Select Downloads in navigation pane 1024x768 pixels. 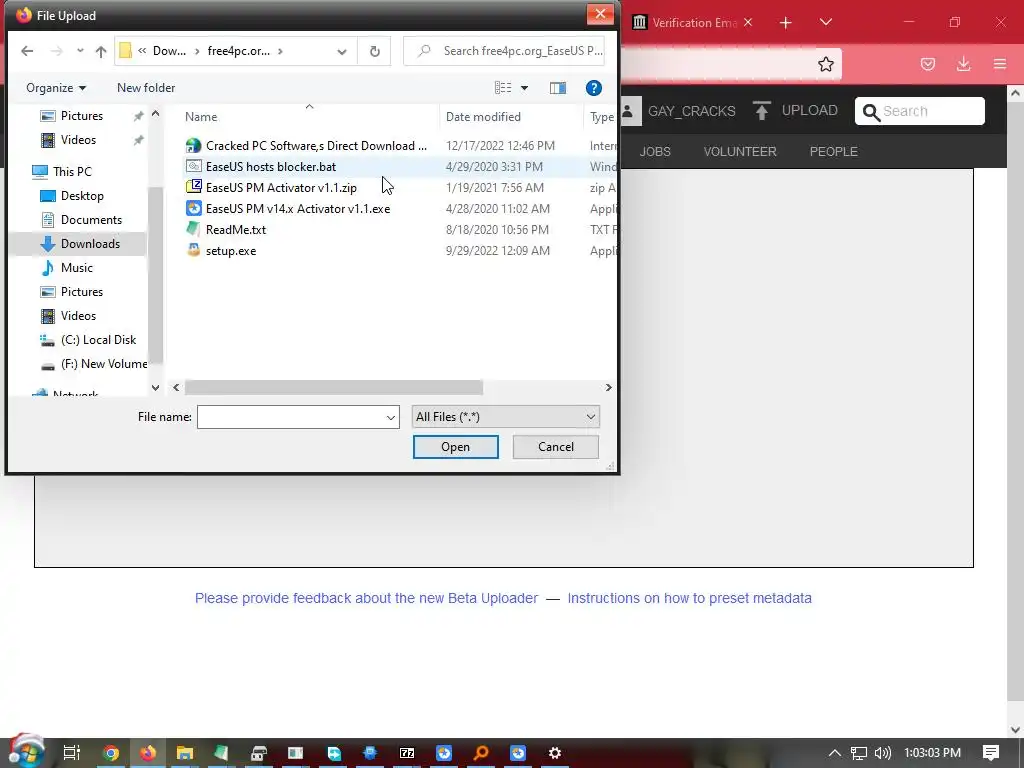pos(80,244)
